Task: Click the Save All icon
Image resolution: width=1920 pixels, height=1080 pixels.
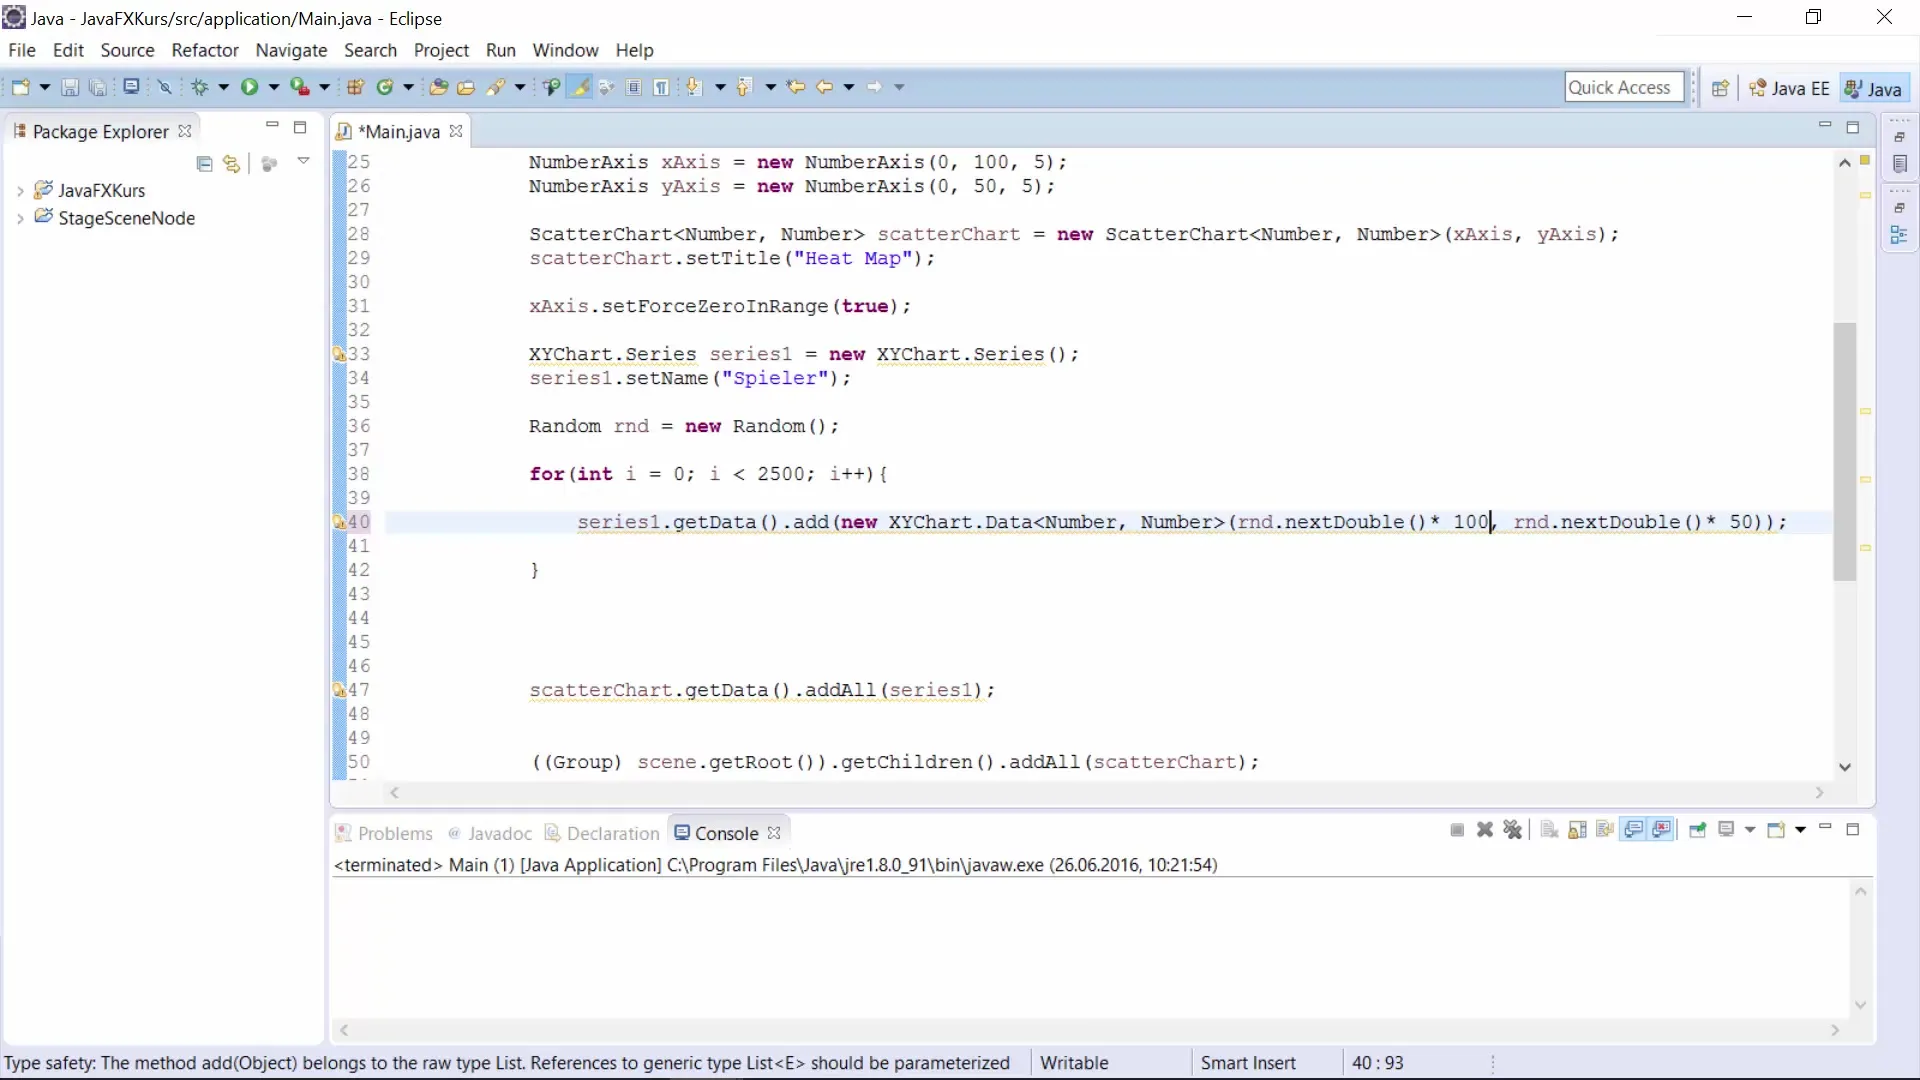Action: coord(97,87)
